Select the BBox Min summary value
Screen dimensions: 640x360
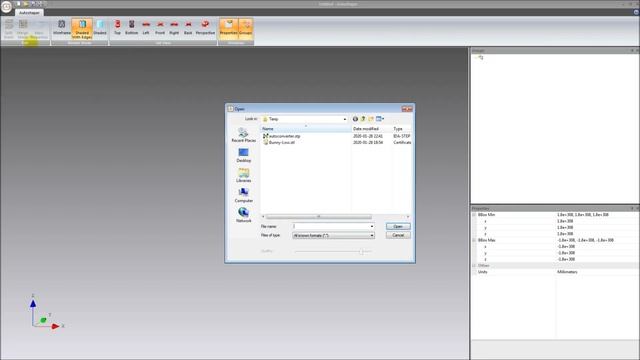[x=582, y=215]
